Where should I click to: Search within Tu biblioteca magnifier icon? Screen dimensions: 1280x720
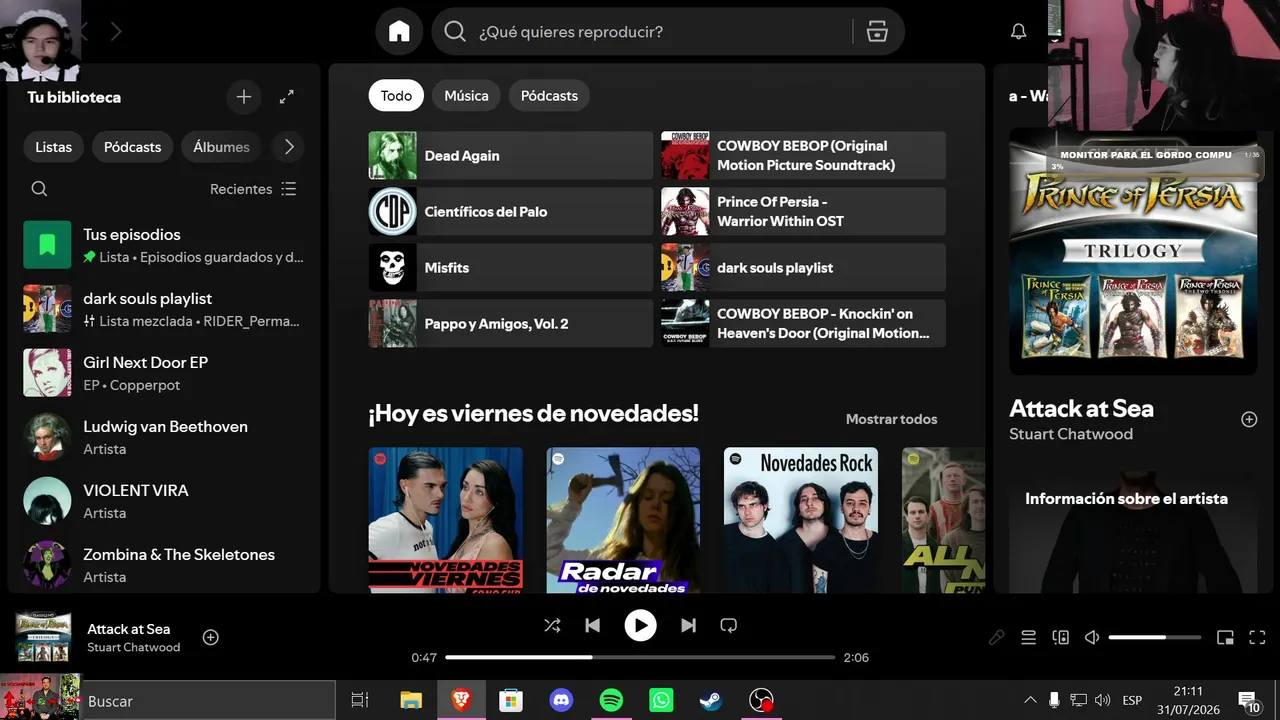coord(39,189)
